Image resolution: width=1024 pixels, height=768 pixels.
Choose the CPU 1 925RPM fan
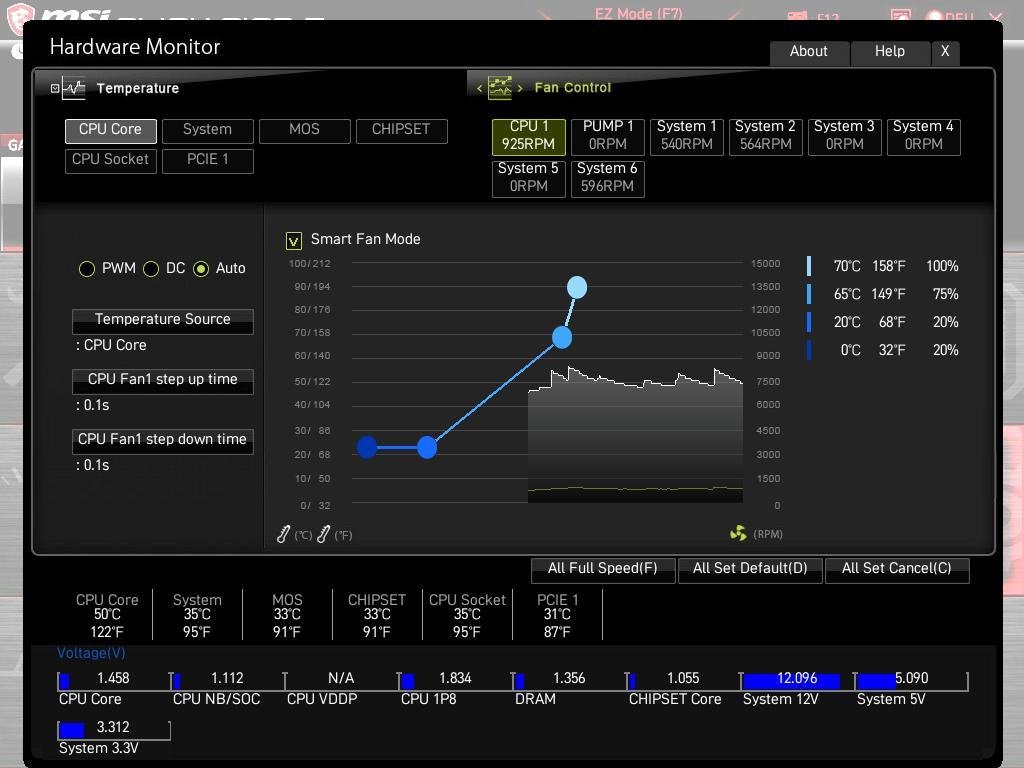pyautogui.click(x=529, y=136)
